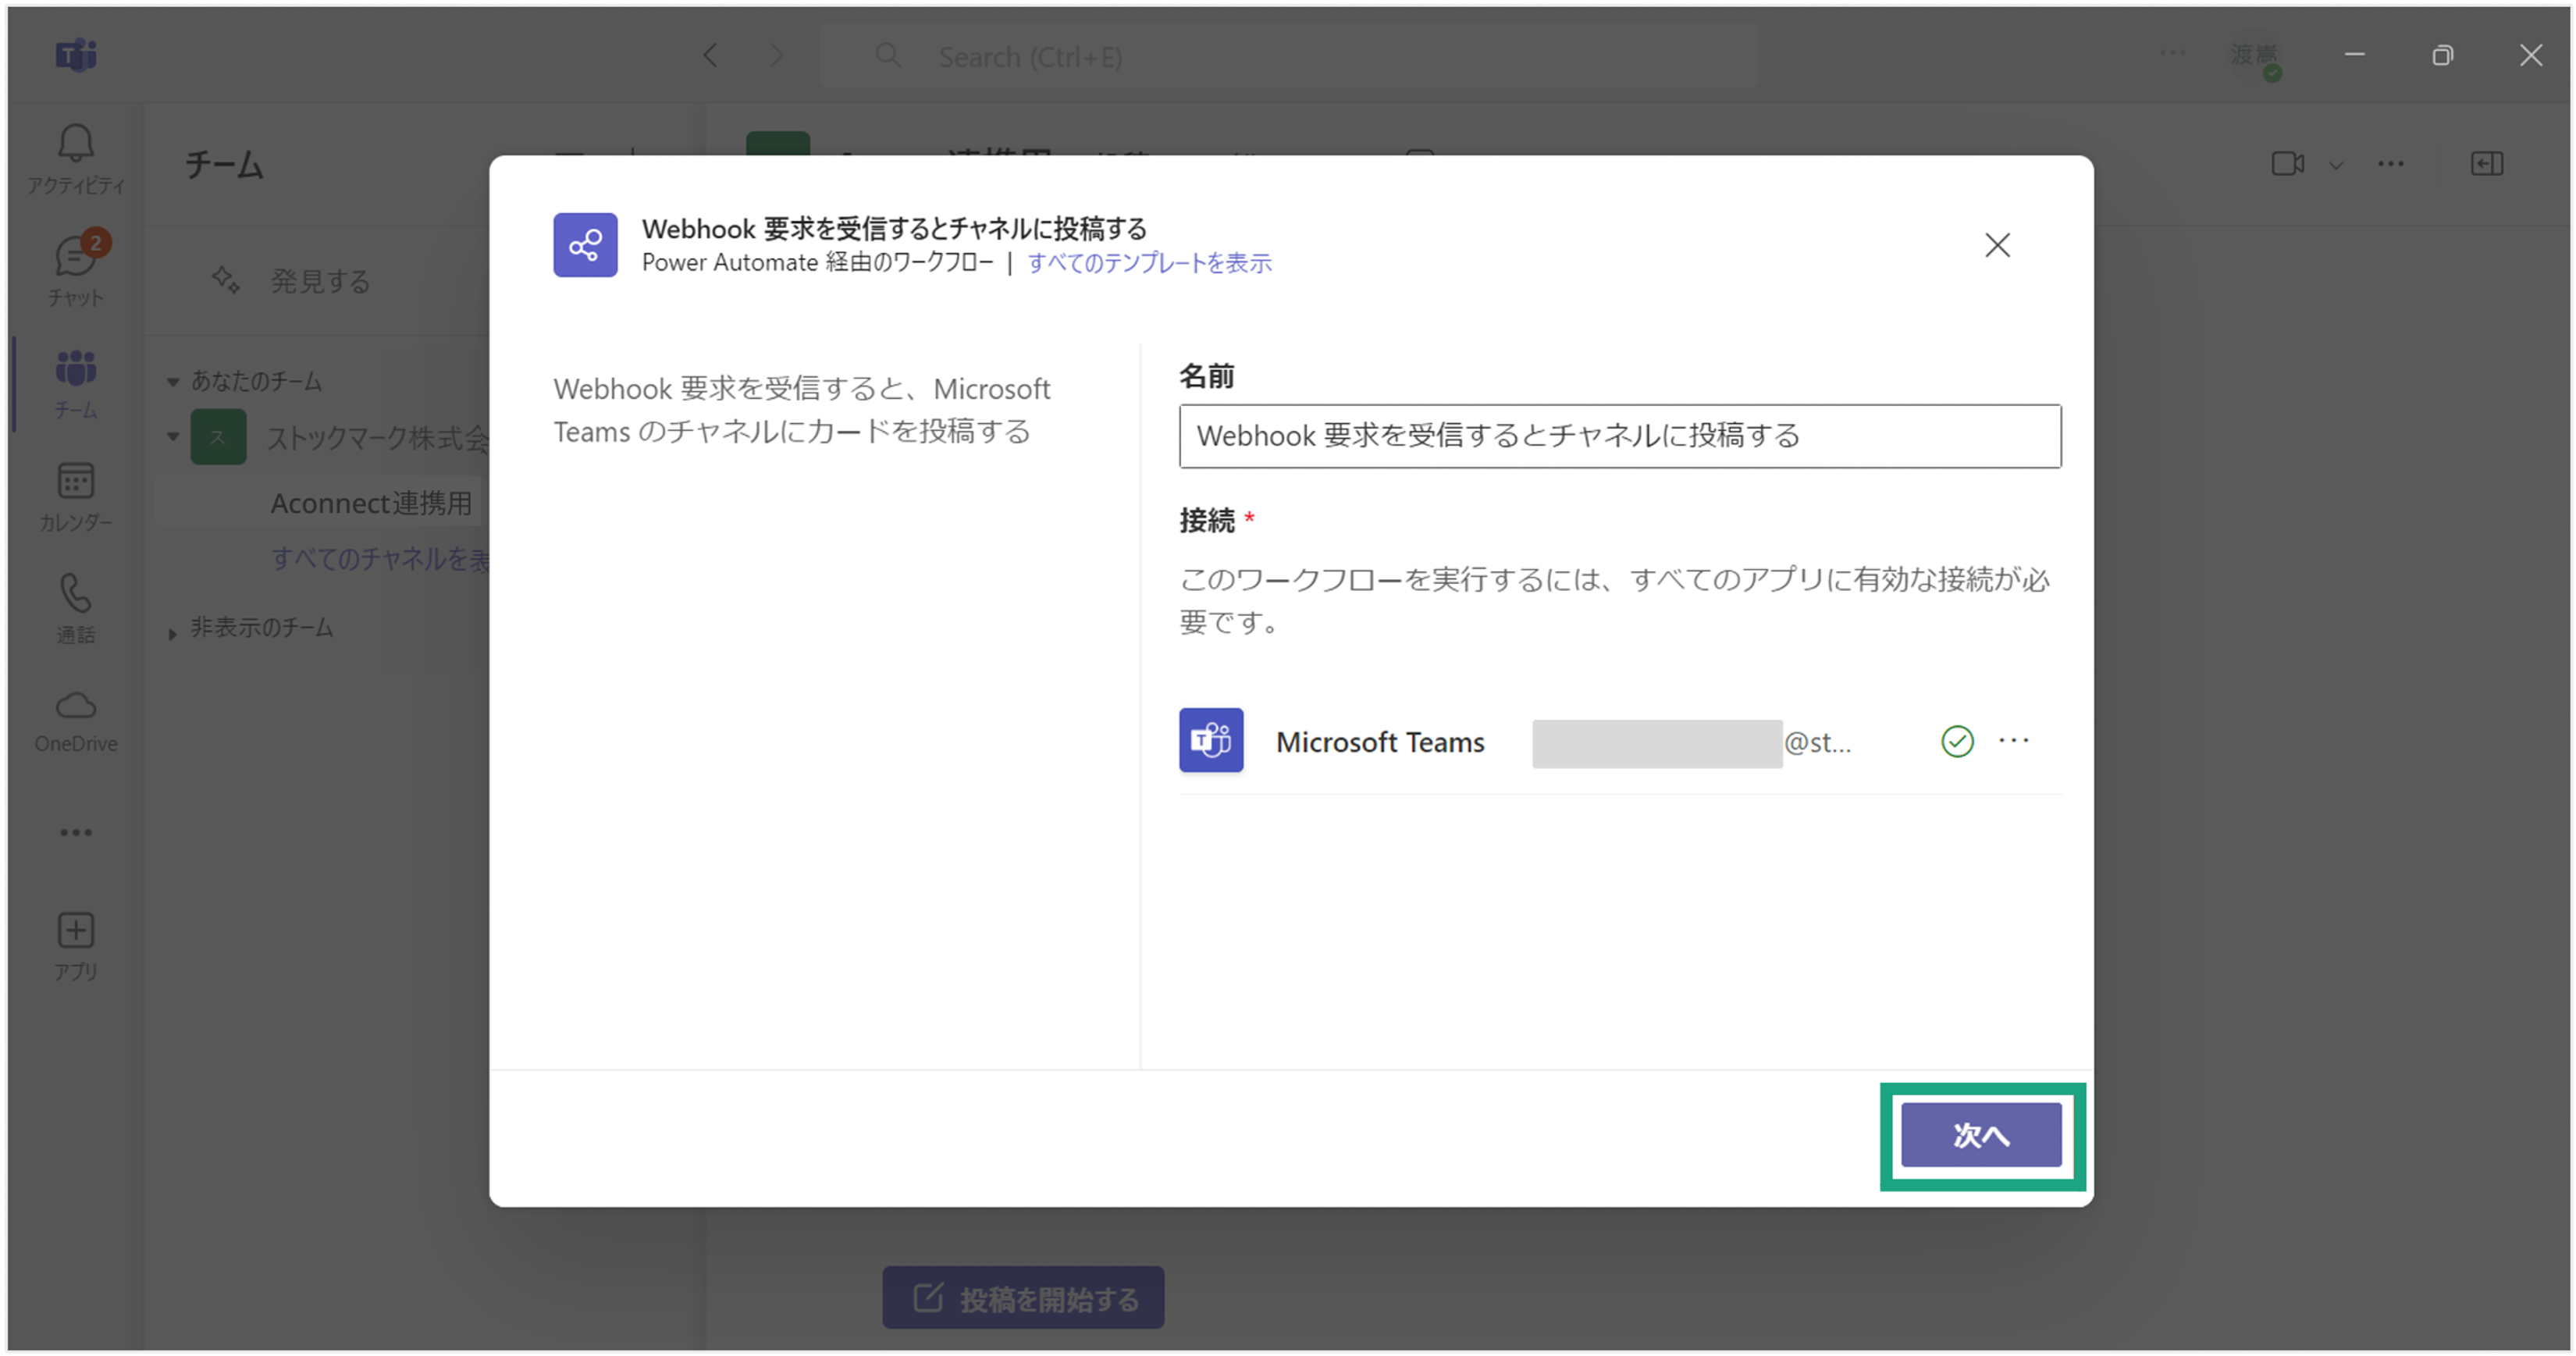Click the Microsoft Teams connection icon

click(1211, 741)
